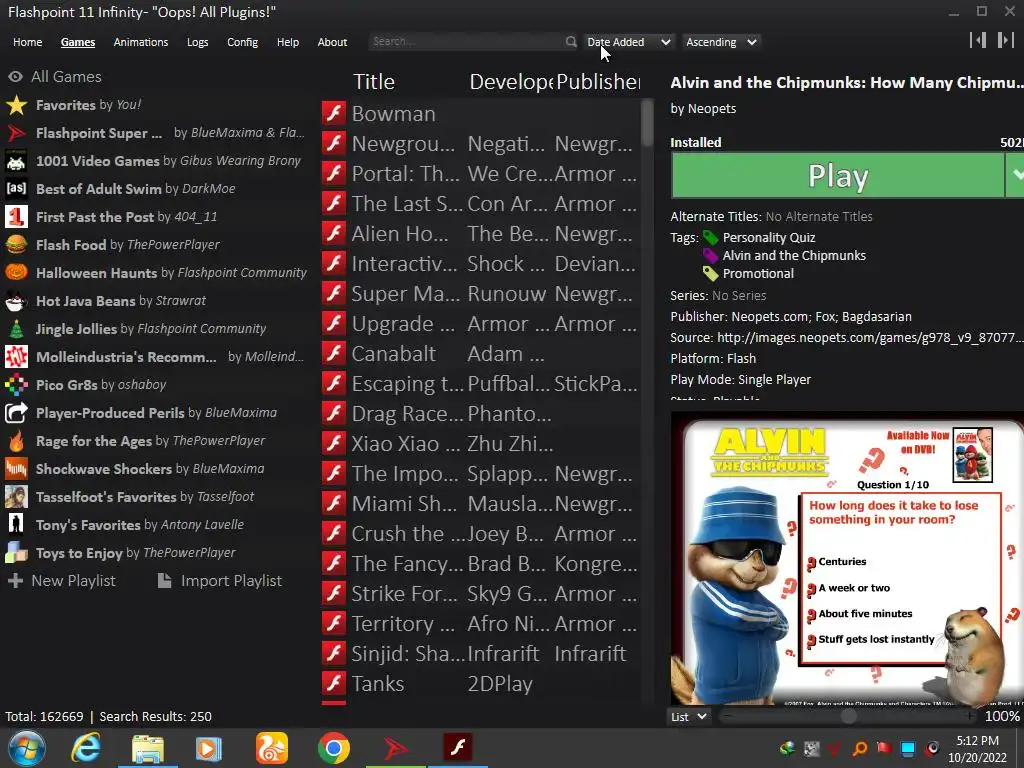This screenshot has height=768, width=1024.
Task: Select the Bowman game row
Action: [x=480, y=114]
